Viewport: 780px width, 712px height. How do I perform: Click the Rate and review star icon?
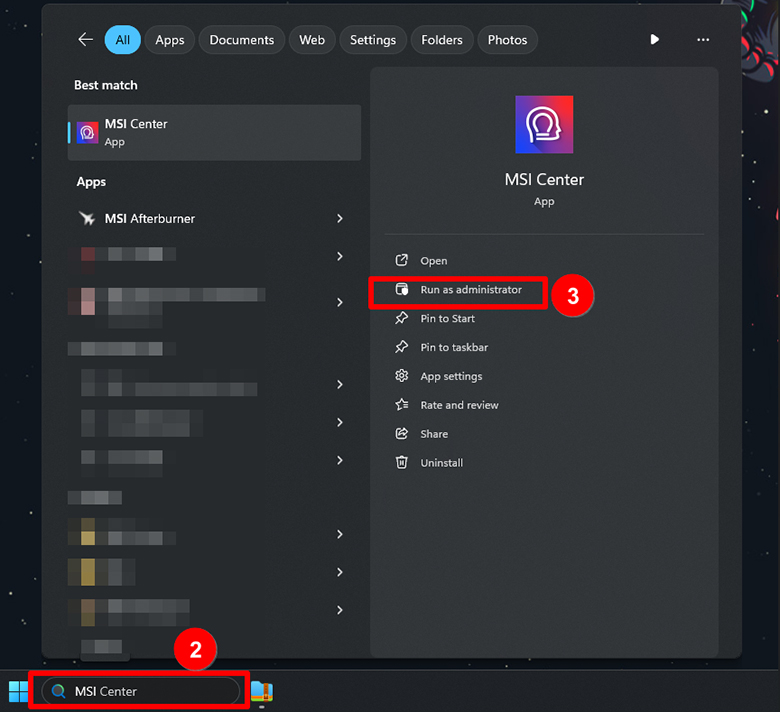coord(401,405)
